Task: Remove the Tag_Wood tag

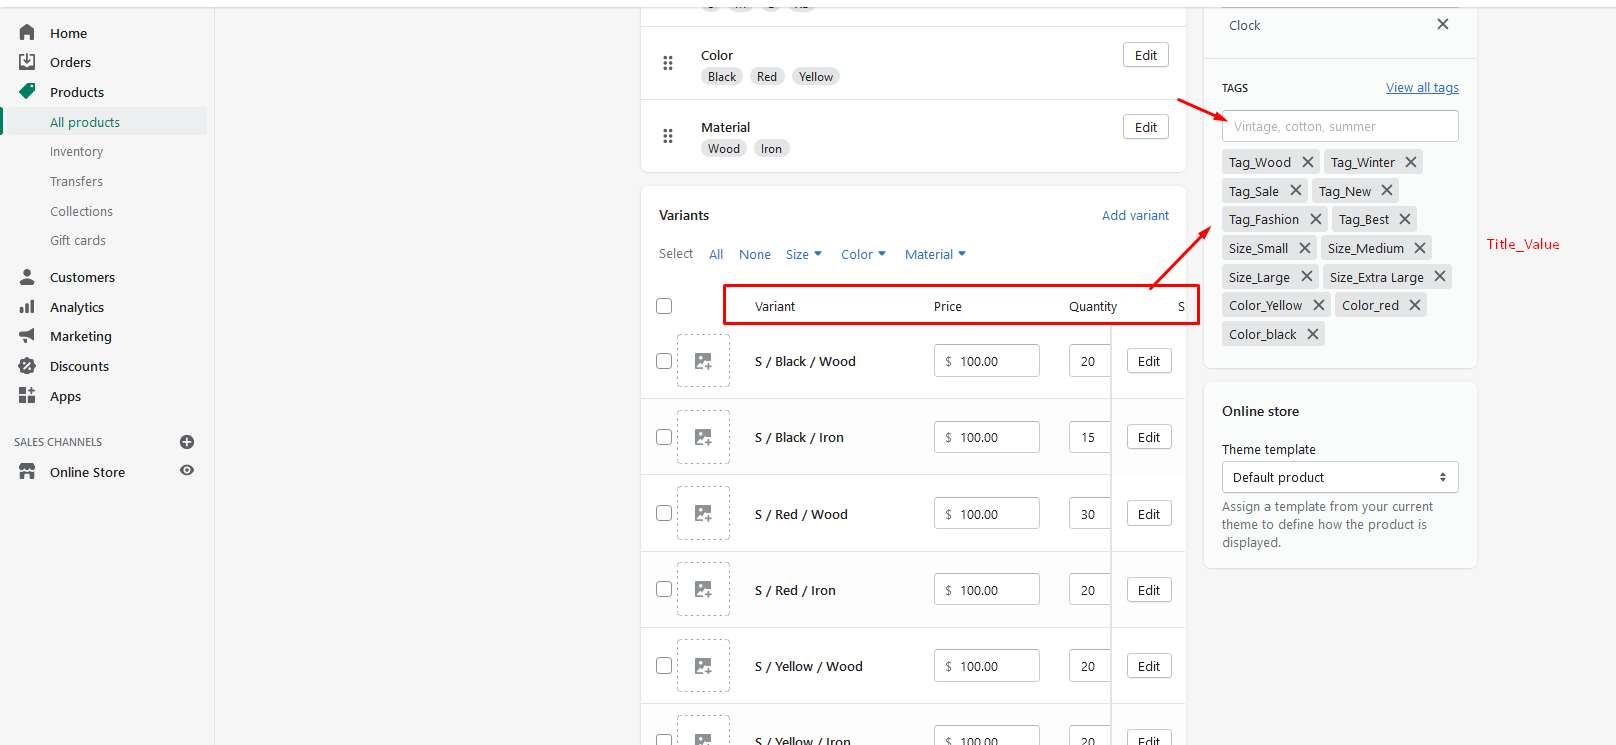Action: click(1308, 162)
